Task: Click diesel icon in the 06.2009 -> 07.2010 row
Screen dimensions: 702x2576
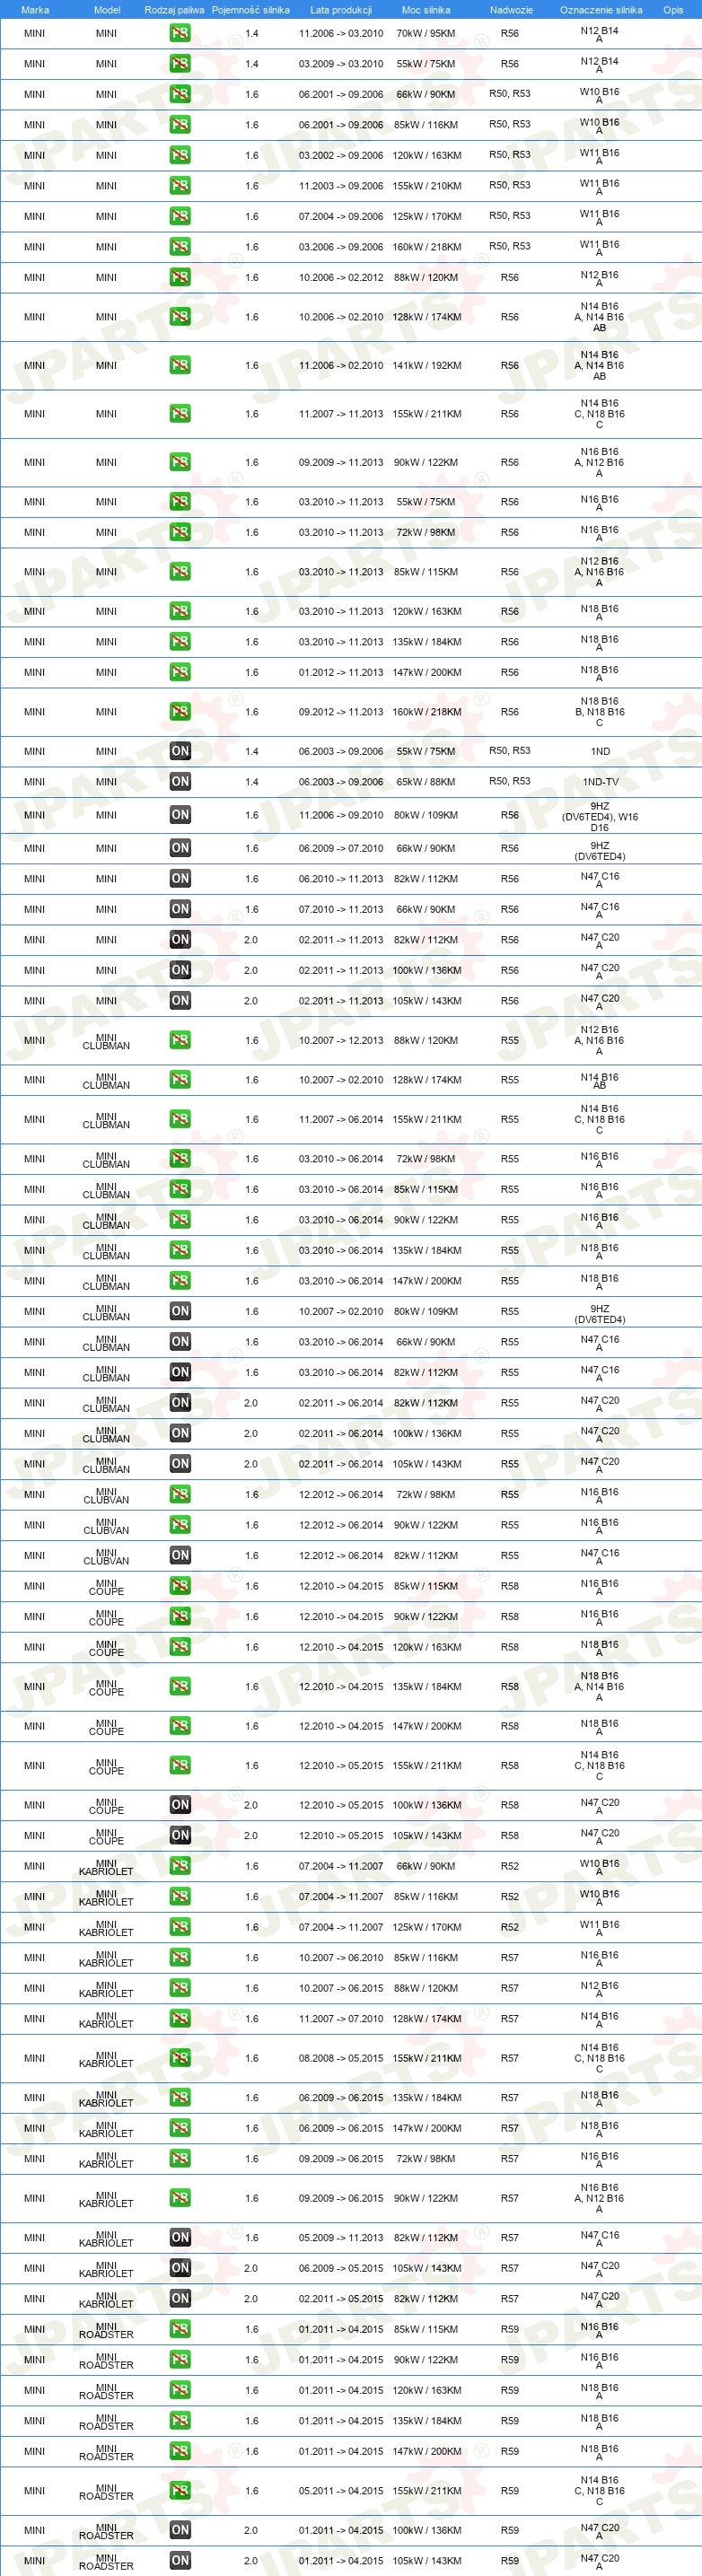Action: point(180,848)
